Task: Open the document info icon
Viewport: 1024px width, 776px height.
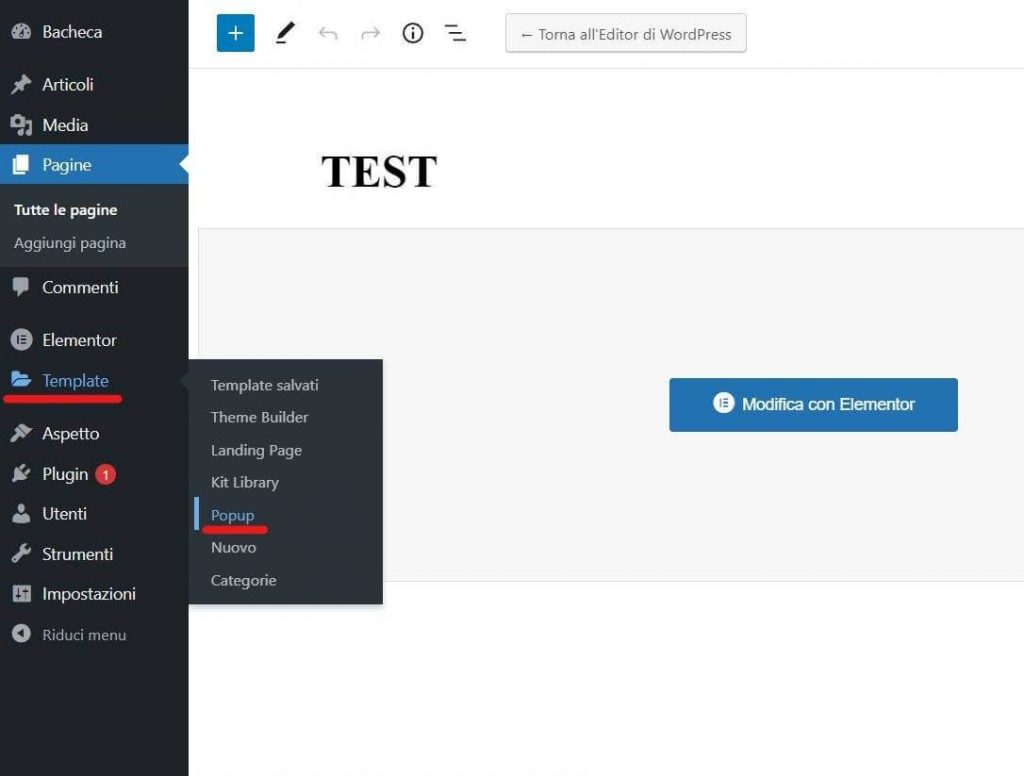Action: pyautogui.click(x=413, y=33)
